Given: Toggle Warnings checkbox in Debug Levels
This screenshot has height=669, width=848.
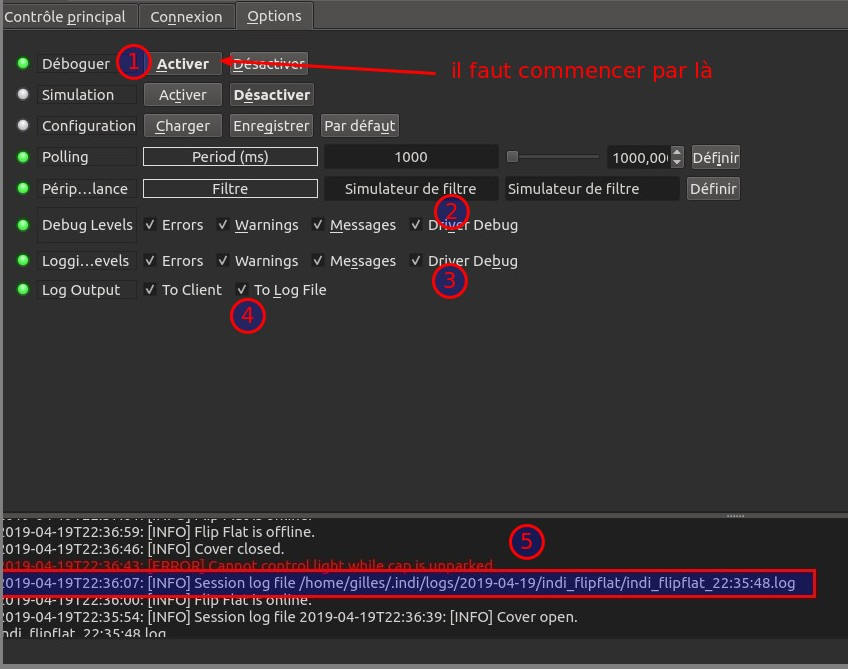Looking at the screenshot, I should [x=222, y=224].
